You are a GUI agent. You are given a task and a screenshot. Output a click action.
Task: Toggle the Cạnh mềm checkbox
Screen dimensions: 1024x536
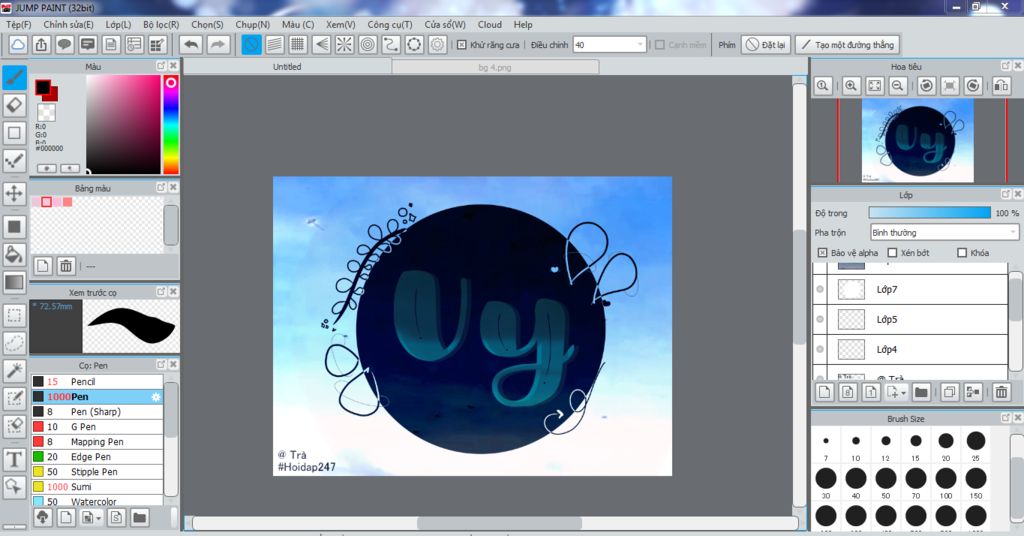(x=660, y=45)
